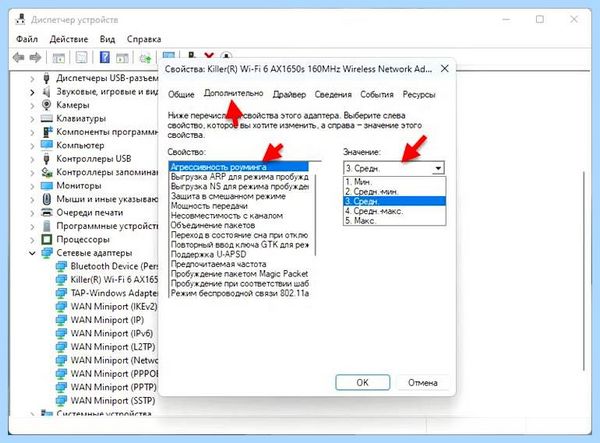Click the icon of Bluetooth Device adapter
The height and width of the screenshot is (443, 600).
pos(62,266)
